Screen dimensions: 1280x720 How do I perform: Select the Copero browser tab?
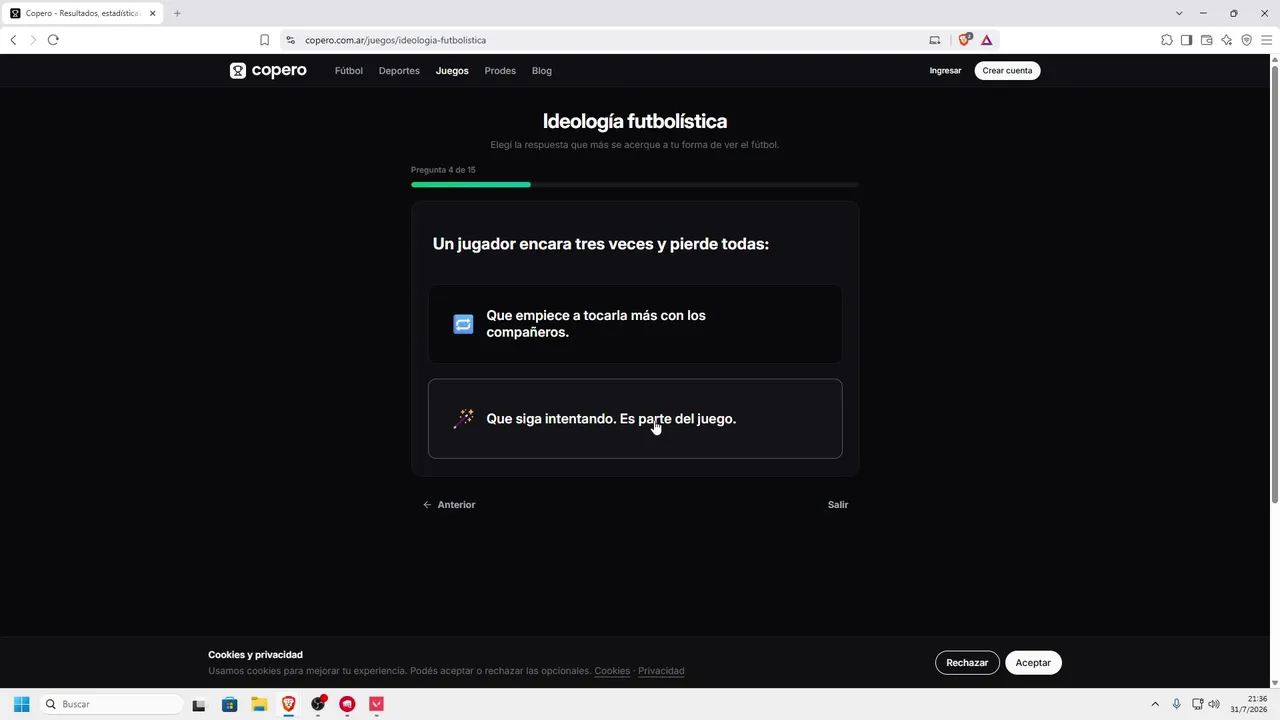coord(82,13)
